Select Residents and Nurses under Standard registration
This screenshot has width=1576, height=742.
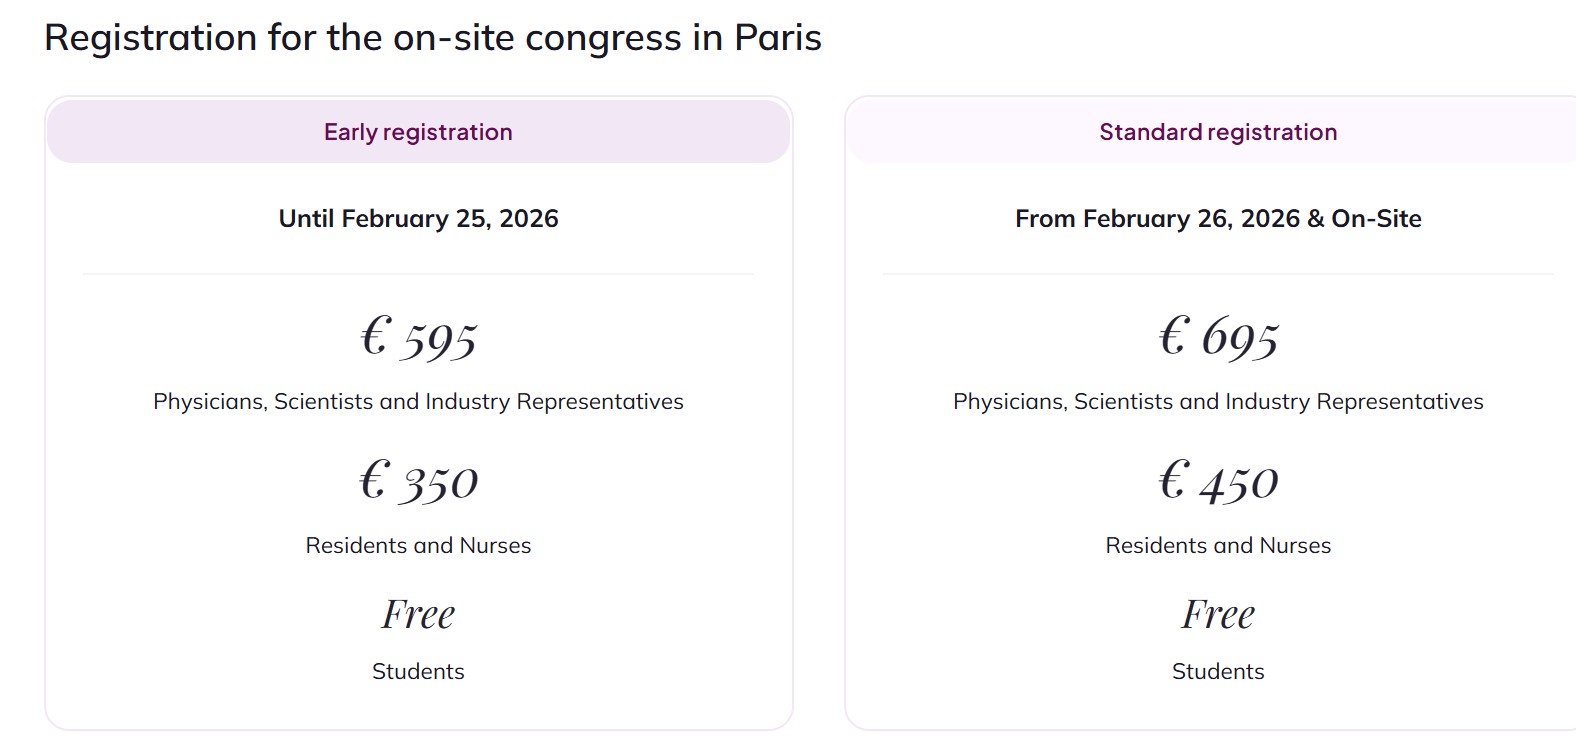(x=1217, y=546)
